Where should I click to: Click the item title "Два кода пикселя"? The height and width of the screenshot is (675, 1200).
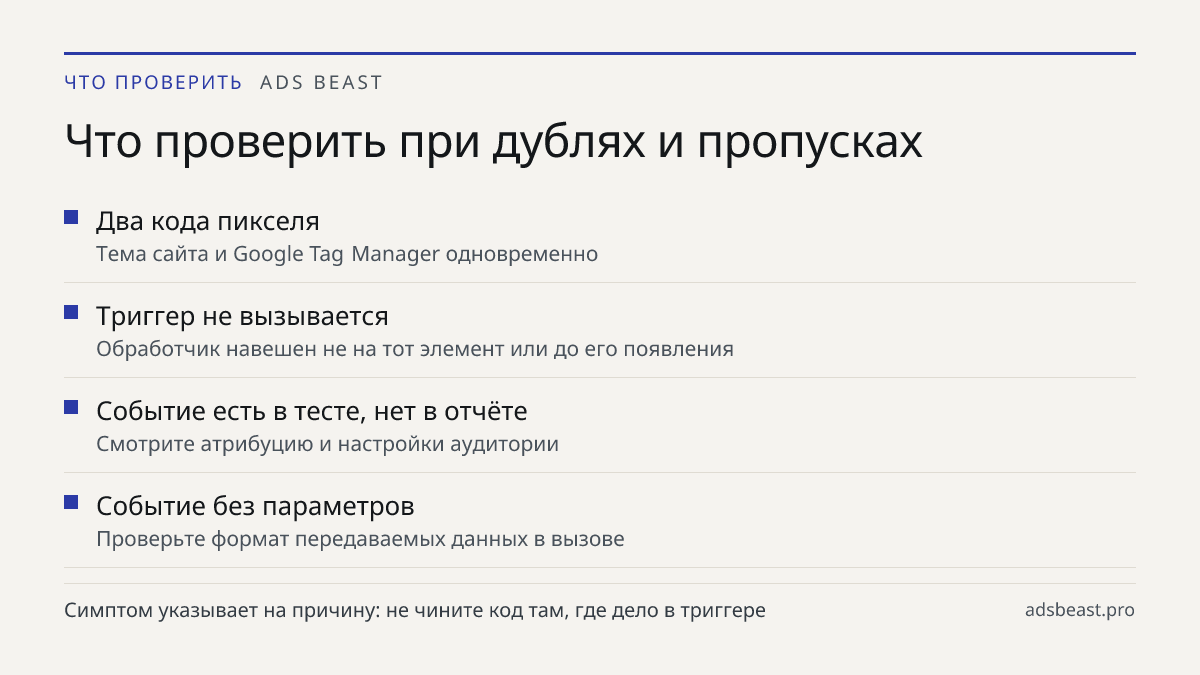[x=208, y=222]
